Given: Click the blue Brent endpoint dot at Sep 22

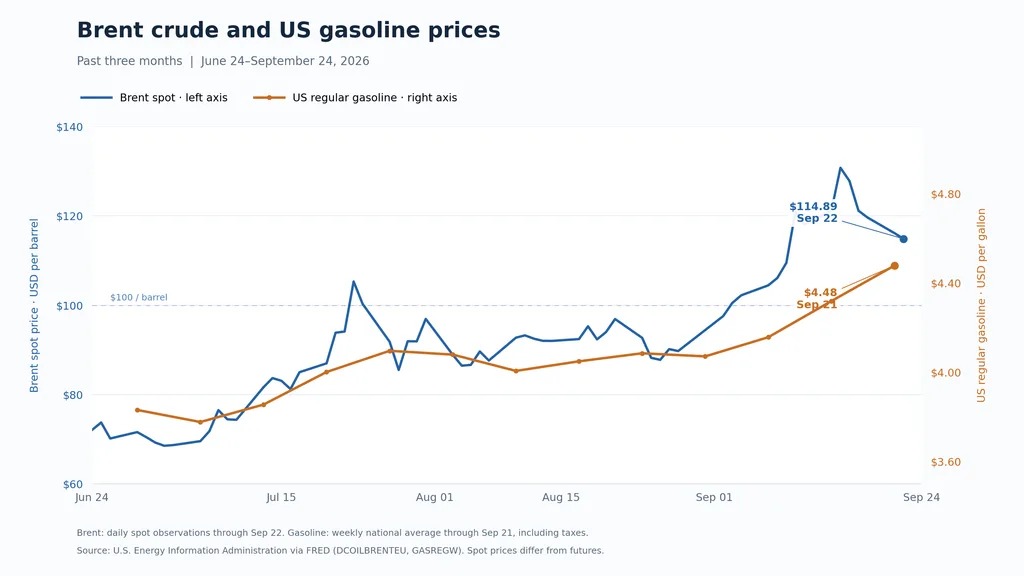Looking at the screenshot, I should (903, 239).
